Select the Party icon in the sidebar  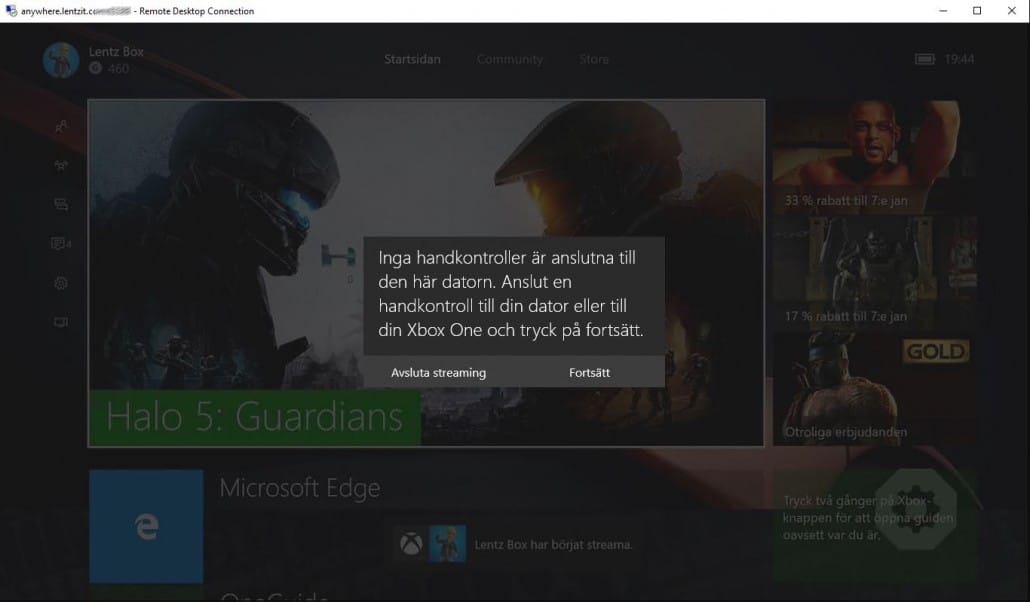coord(61,166)
